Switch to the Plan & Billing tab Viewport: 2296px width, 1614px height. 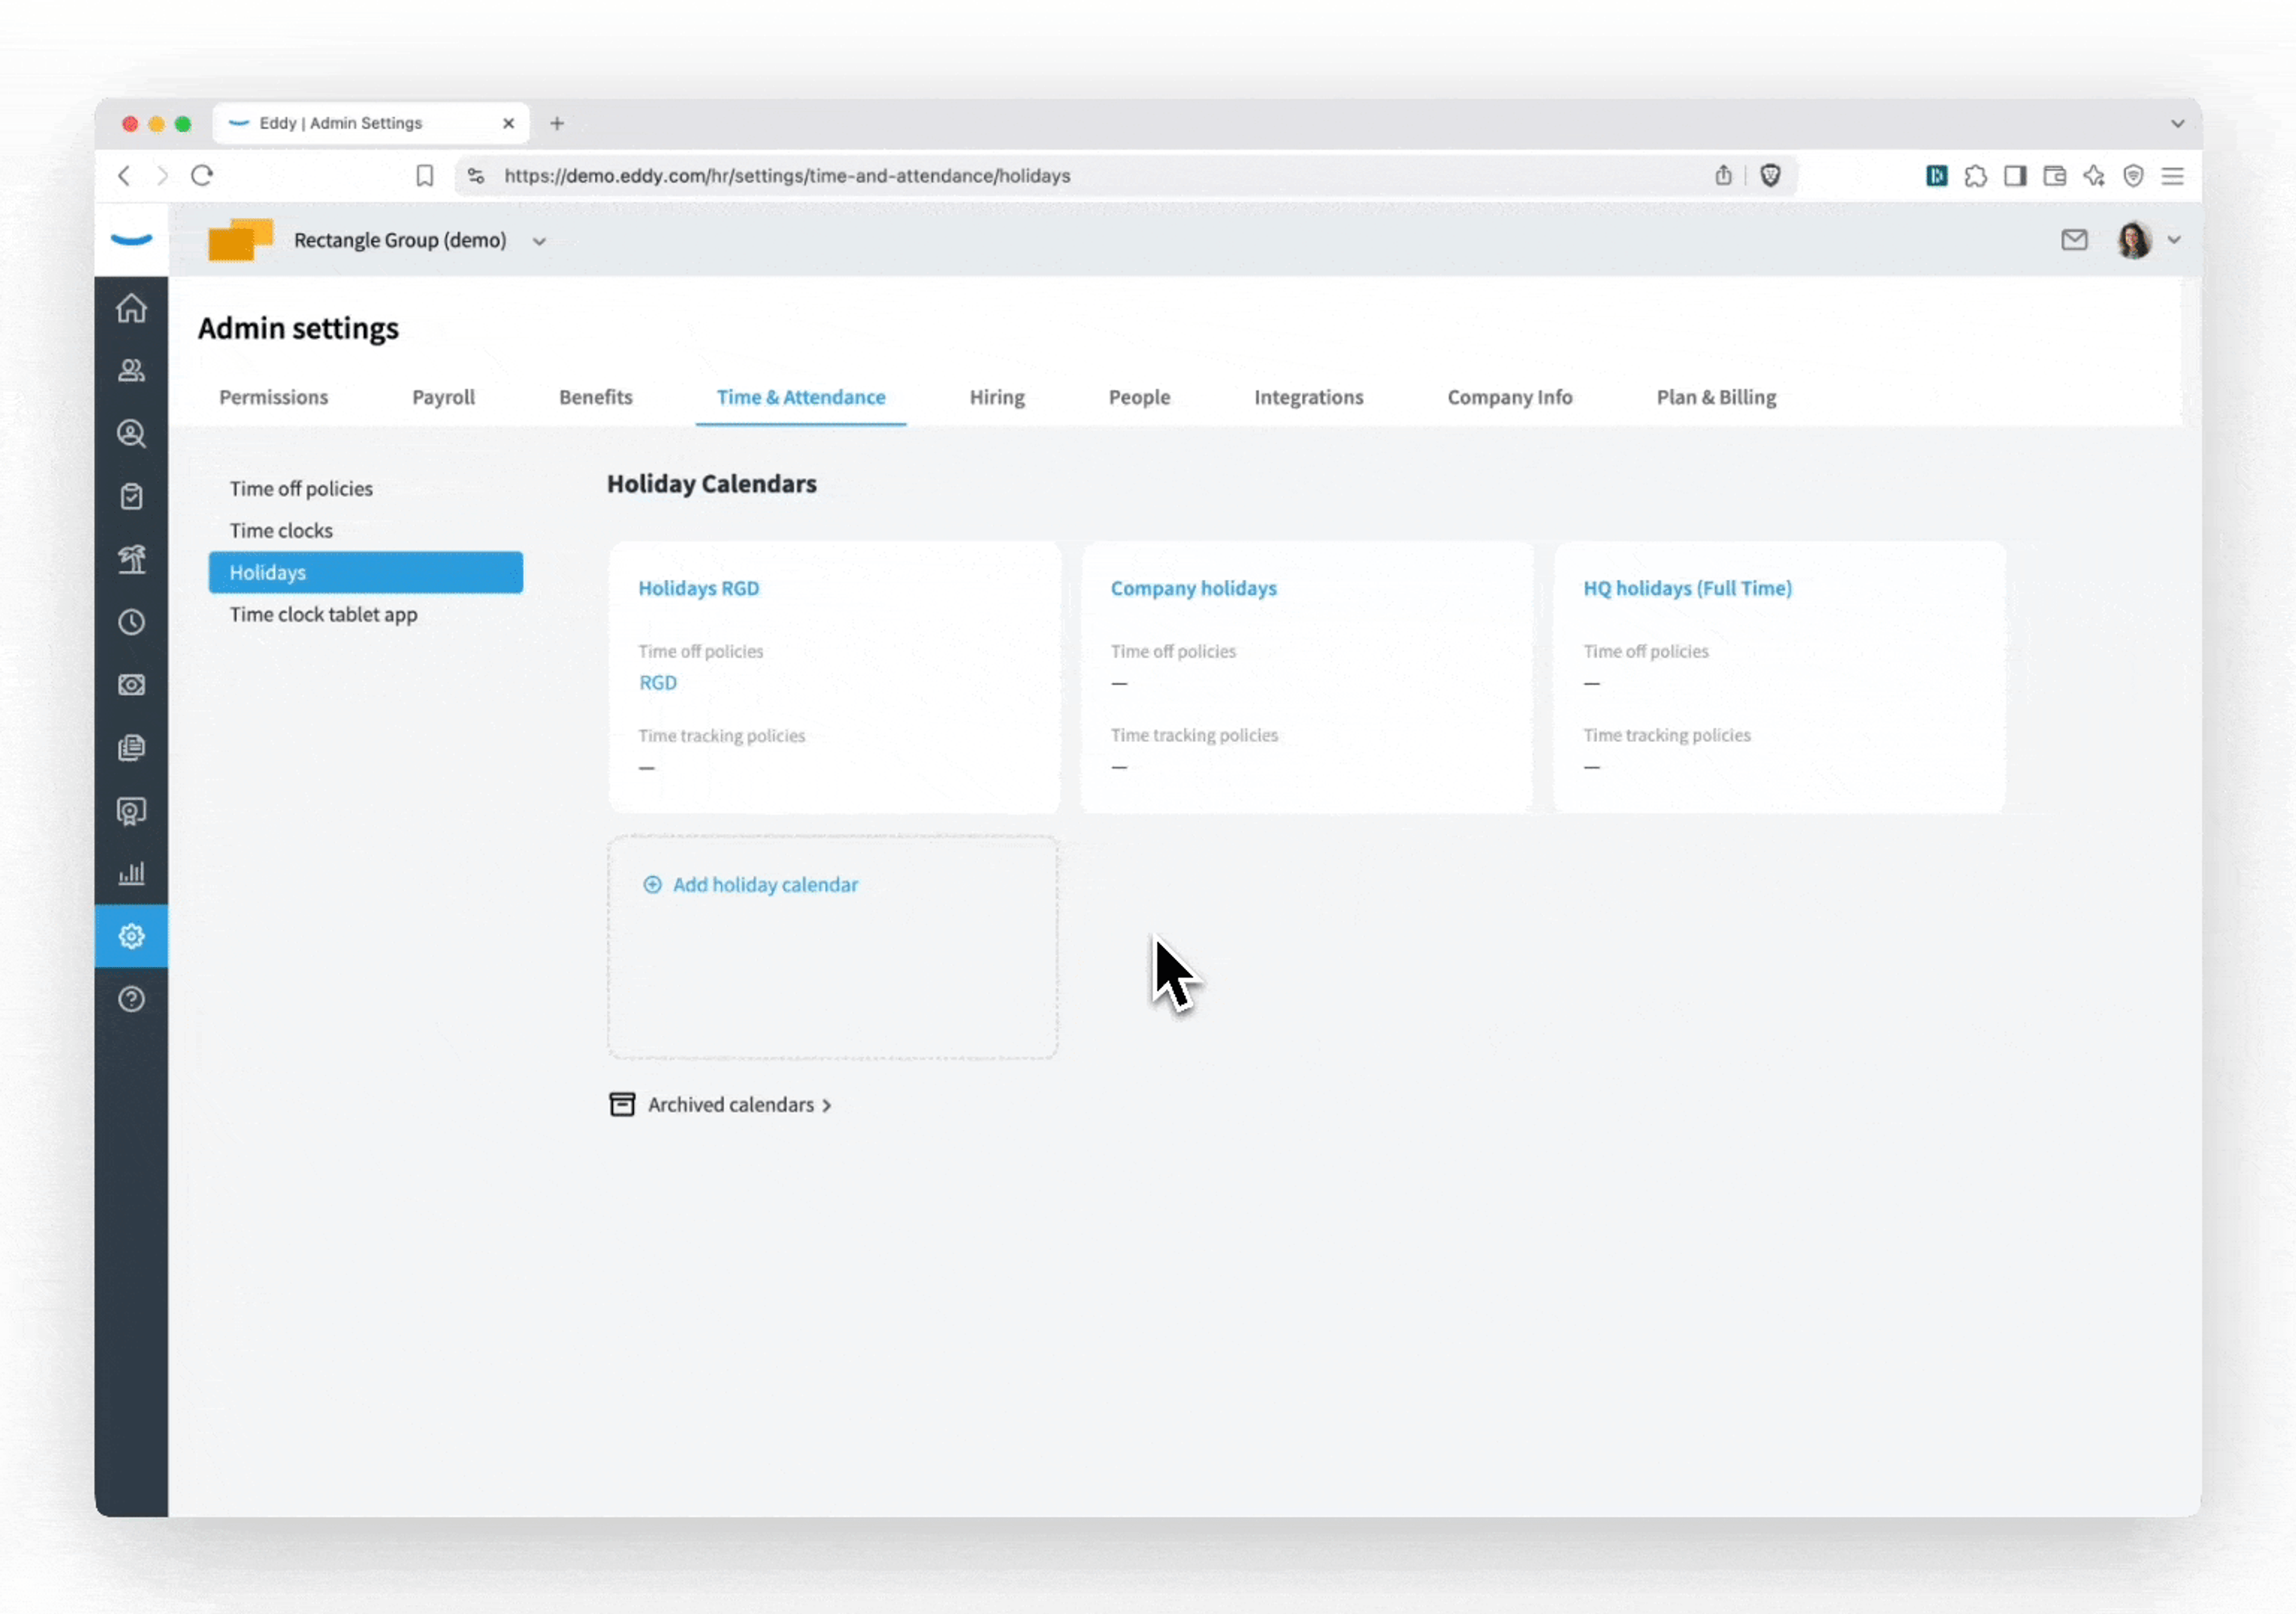click(1716, 397)
